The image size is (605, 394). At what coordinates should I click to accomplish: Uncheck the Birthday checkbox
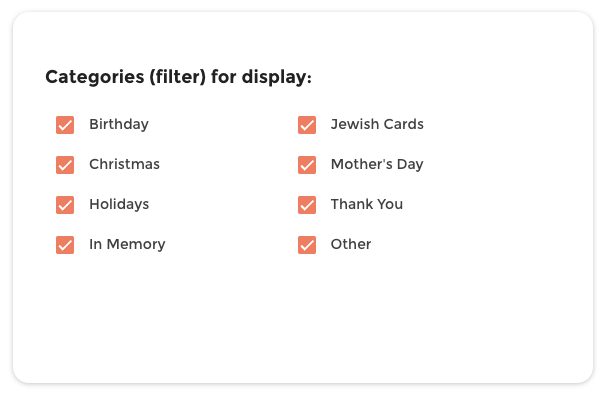click(65, 125)
